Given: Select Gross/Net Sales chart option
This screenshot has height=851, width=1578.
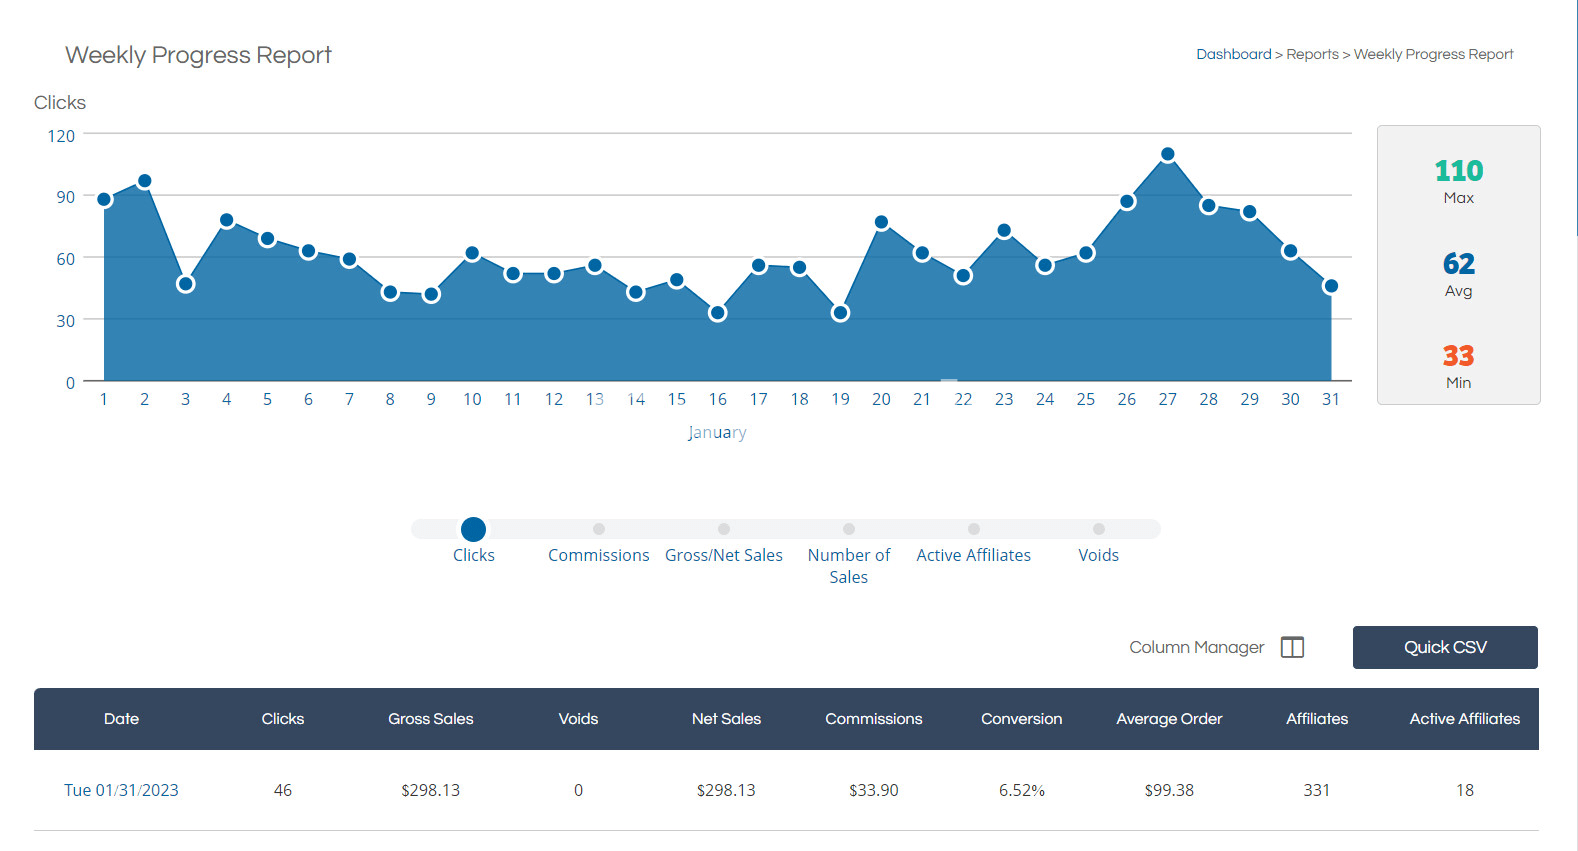Looking at the screenshot, I should (x=723, y=529).
